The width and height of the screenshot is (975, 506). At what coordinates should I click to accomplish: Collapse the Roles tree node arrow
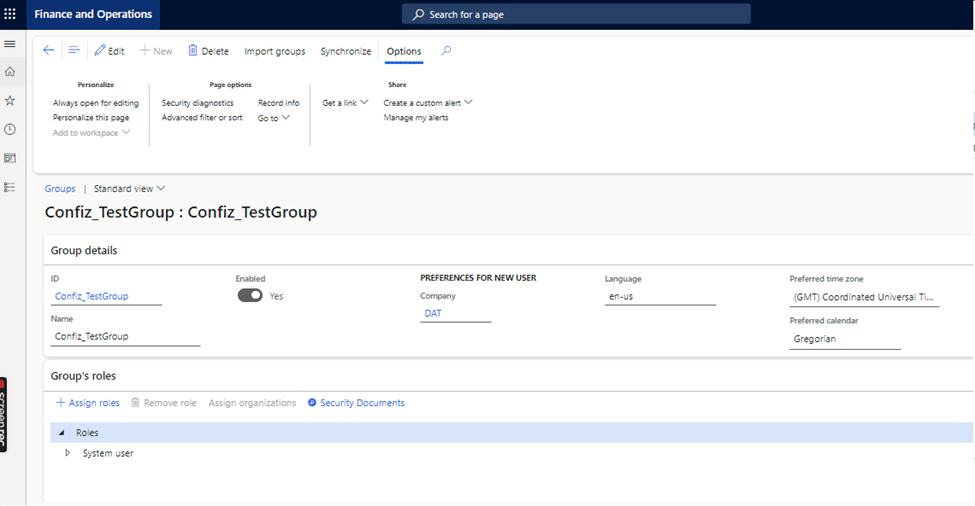(x=62, y=433)
